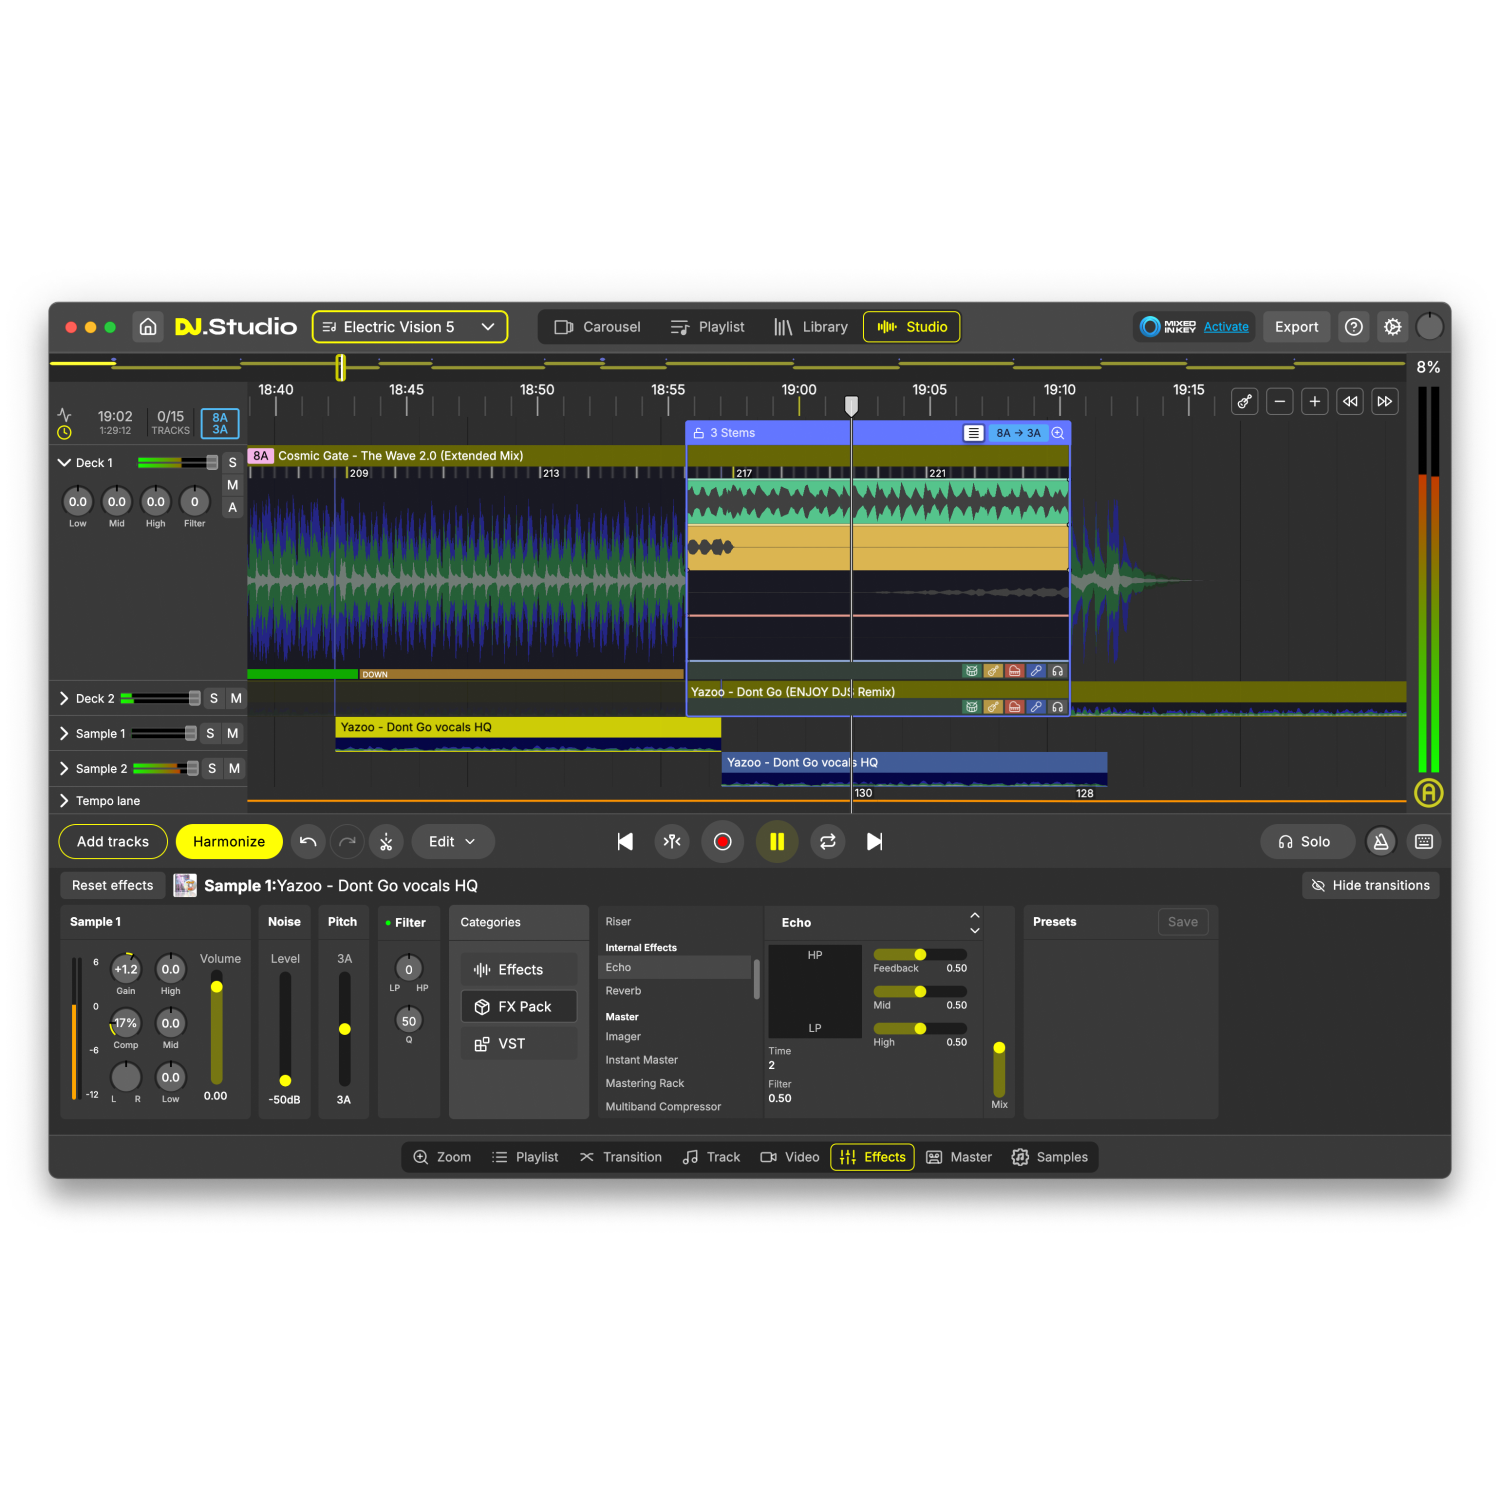Click the guitar stem icon on the stems clip

pyautogui.click(x=993, y=670)
